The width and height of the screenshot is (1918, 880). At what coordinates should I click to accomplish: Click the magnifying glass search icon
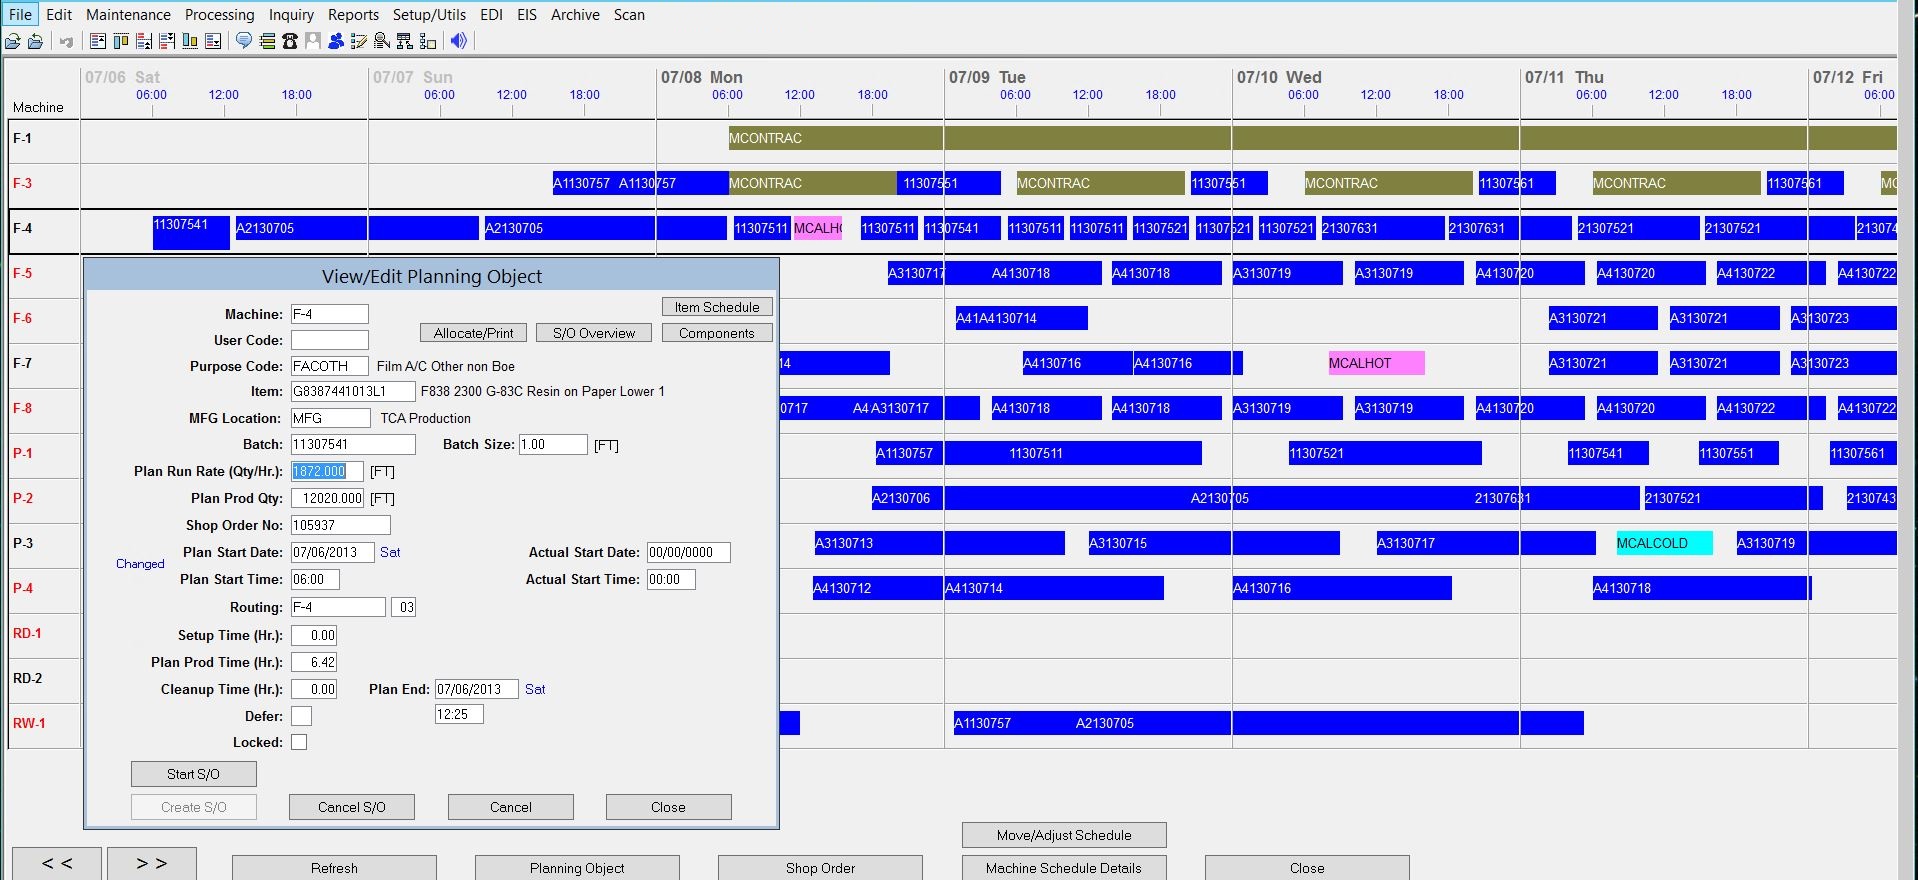[x=381, y=41]
